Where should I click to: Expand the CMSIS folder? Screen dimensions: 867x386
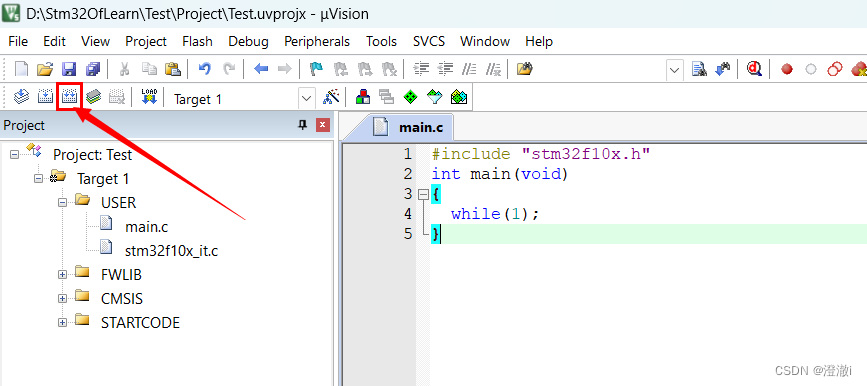62,299
